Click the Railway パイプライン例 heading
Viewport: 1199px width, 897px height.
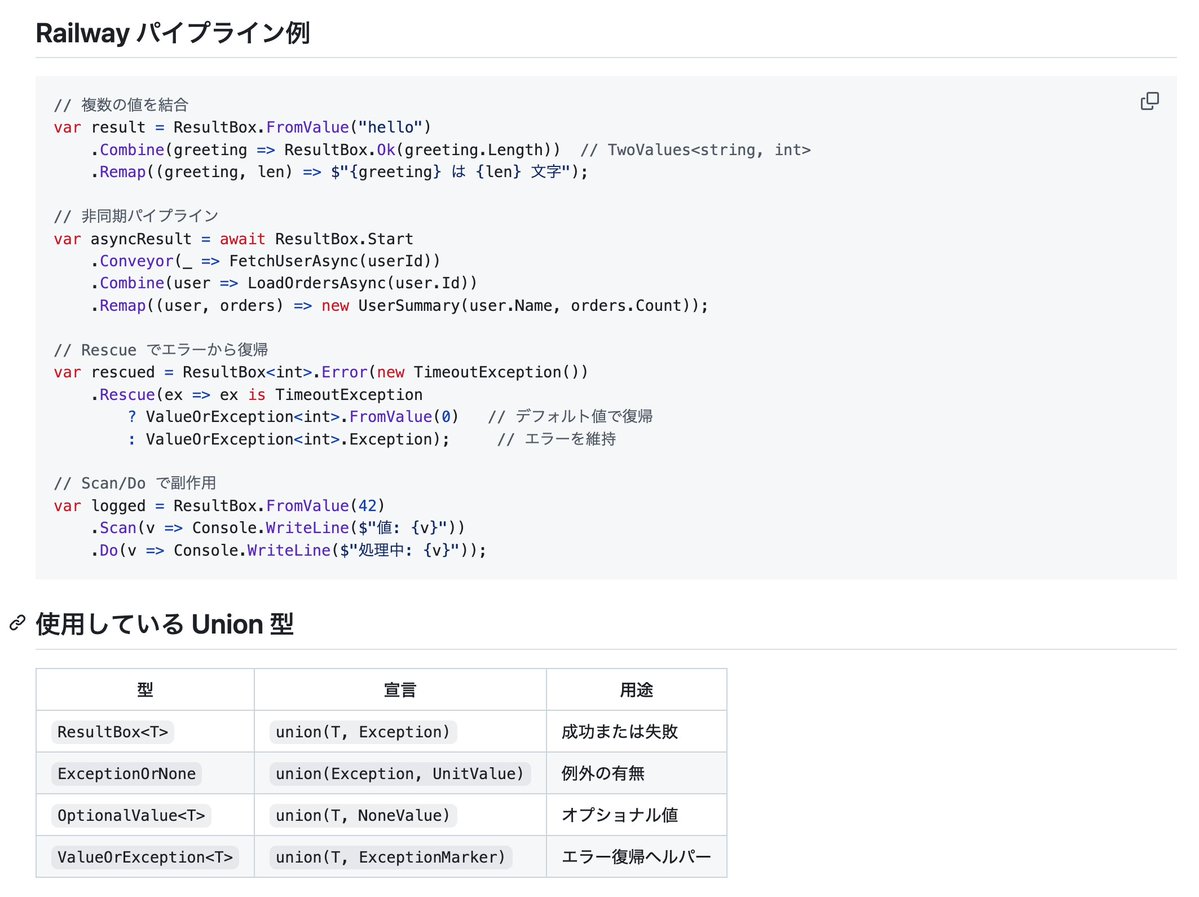[x=173, y=33]
